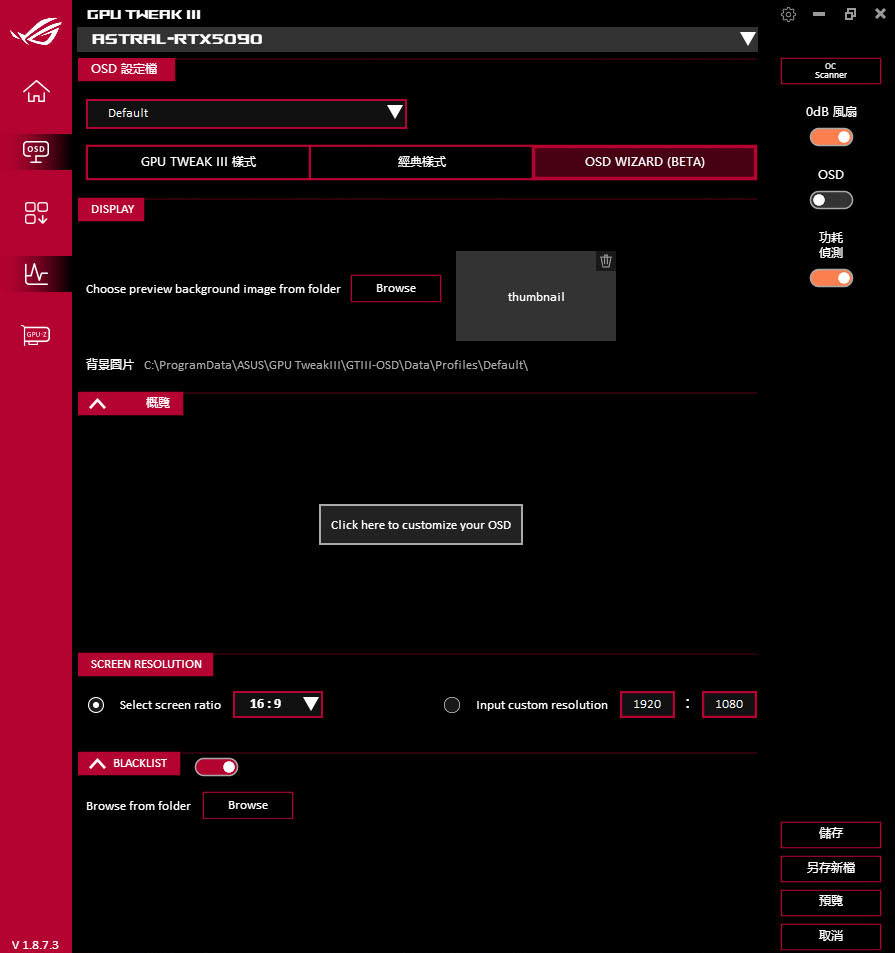
Task: Delete thumbnail using the trash icon
Action: [x=606, y=261]
